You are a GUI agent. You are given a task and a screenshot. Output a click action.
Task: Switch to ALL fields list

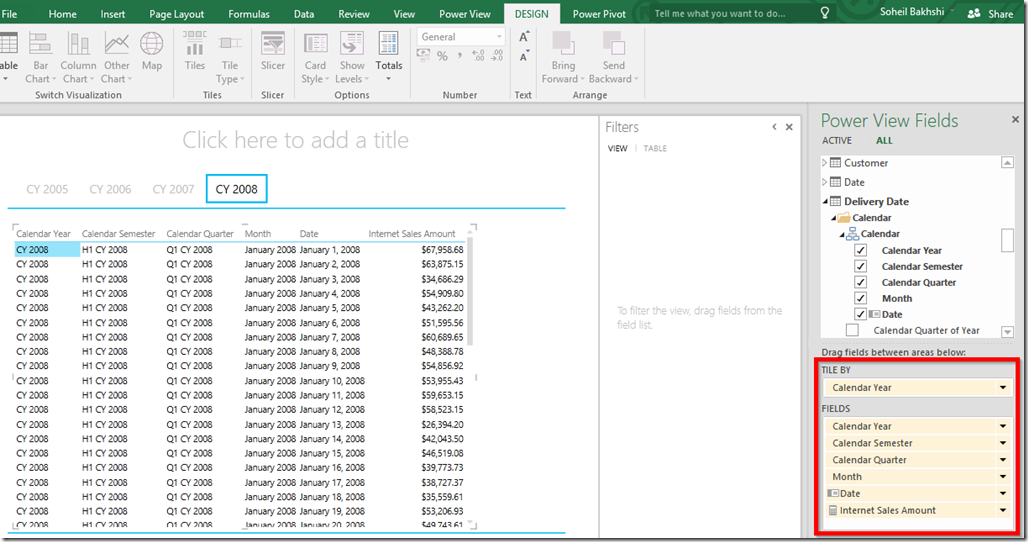(884, 140)
